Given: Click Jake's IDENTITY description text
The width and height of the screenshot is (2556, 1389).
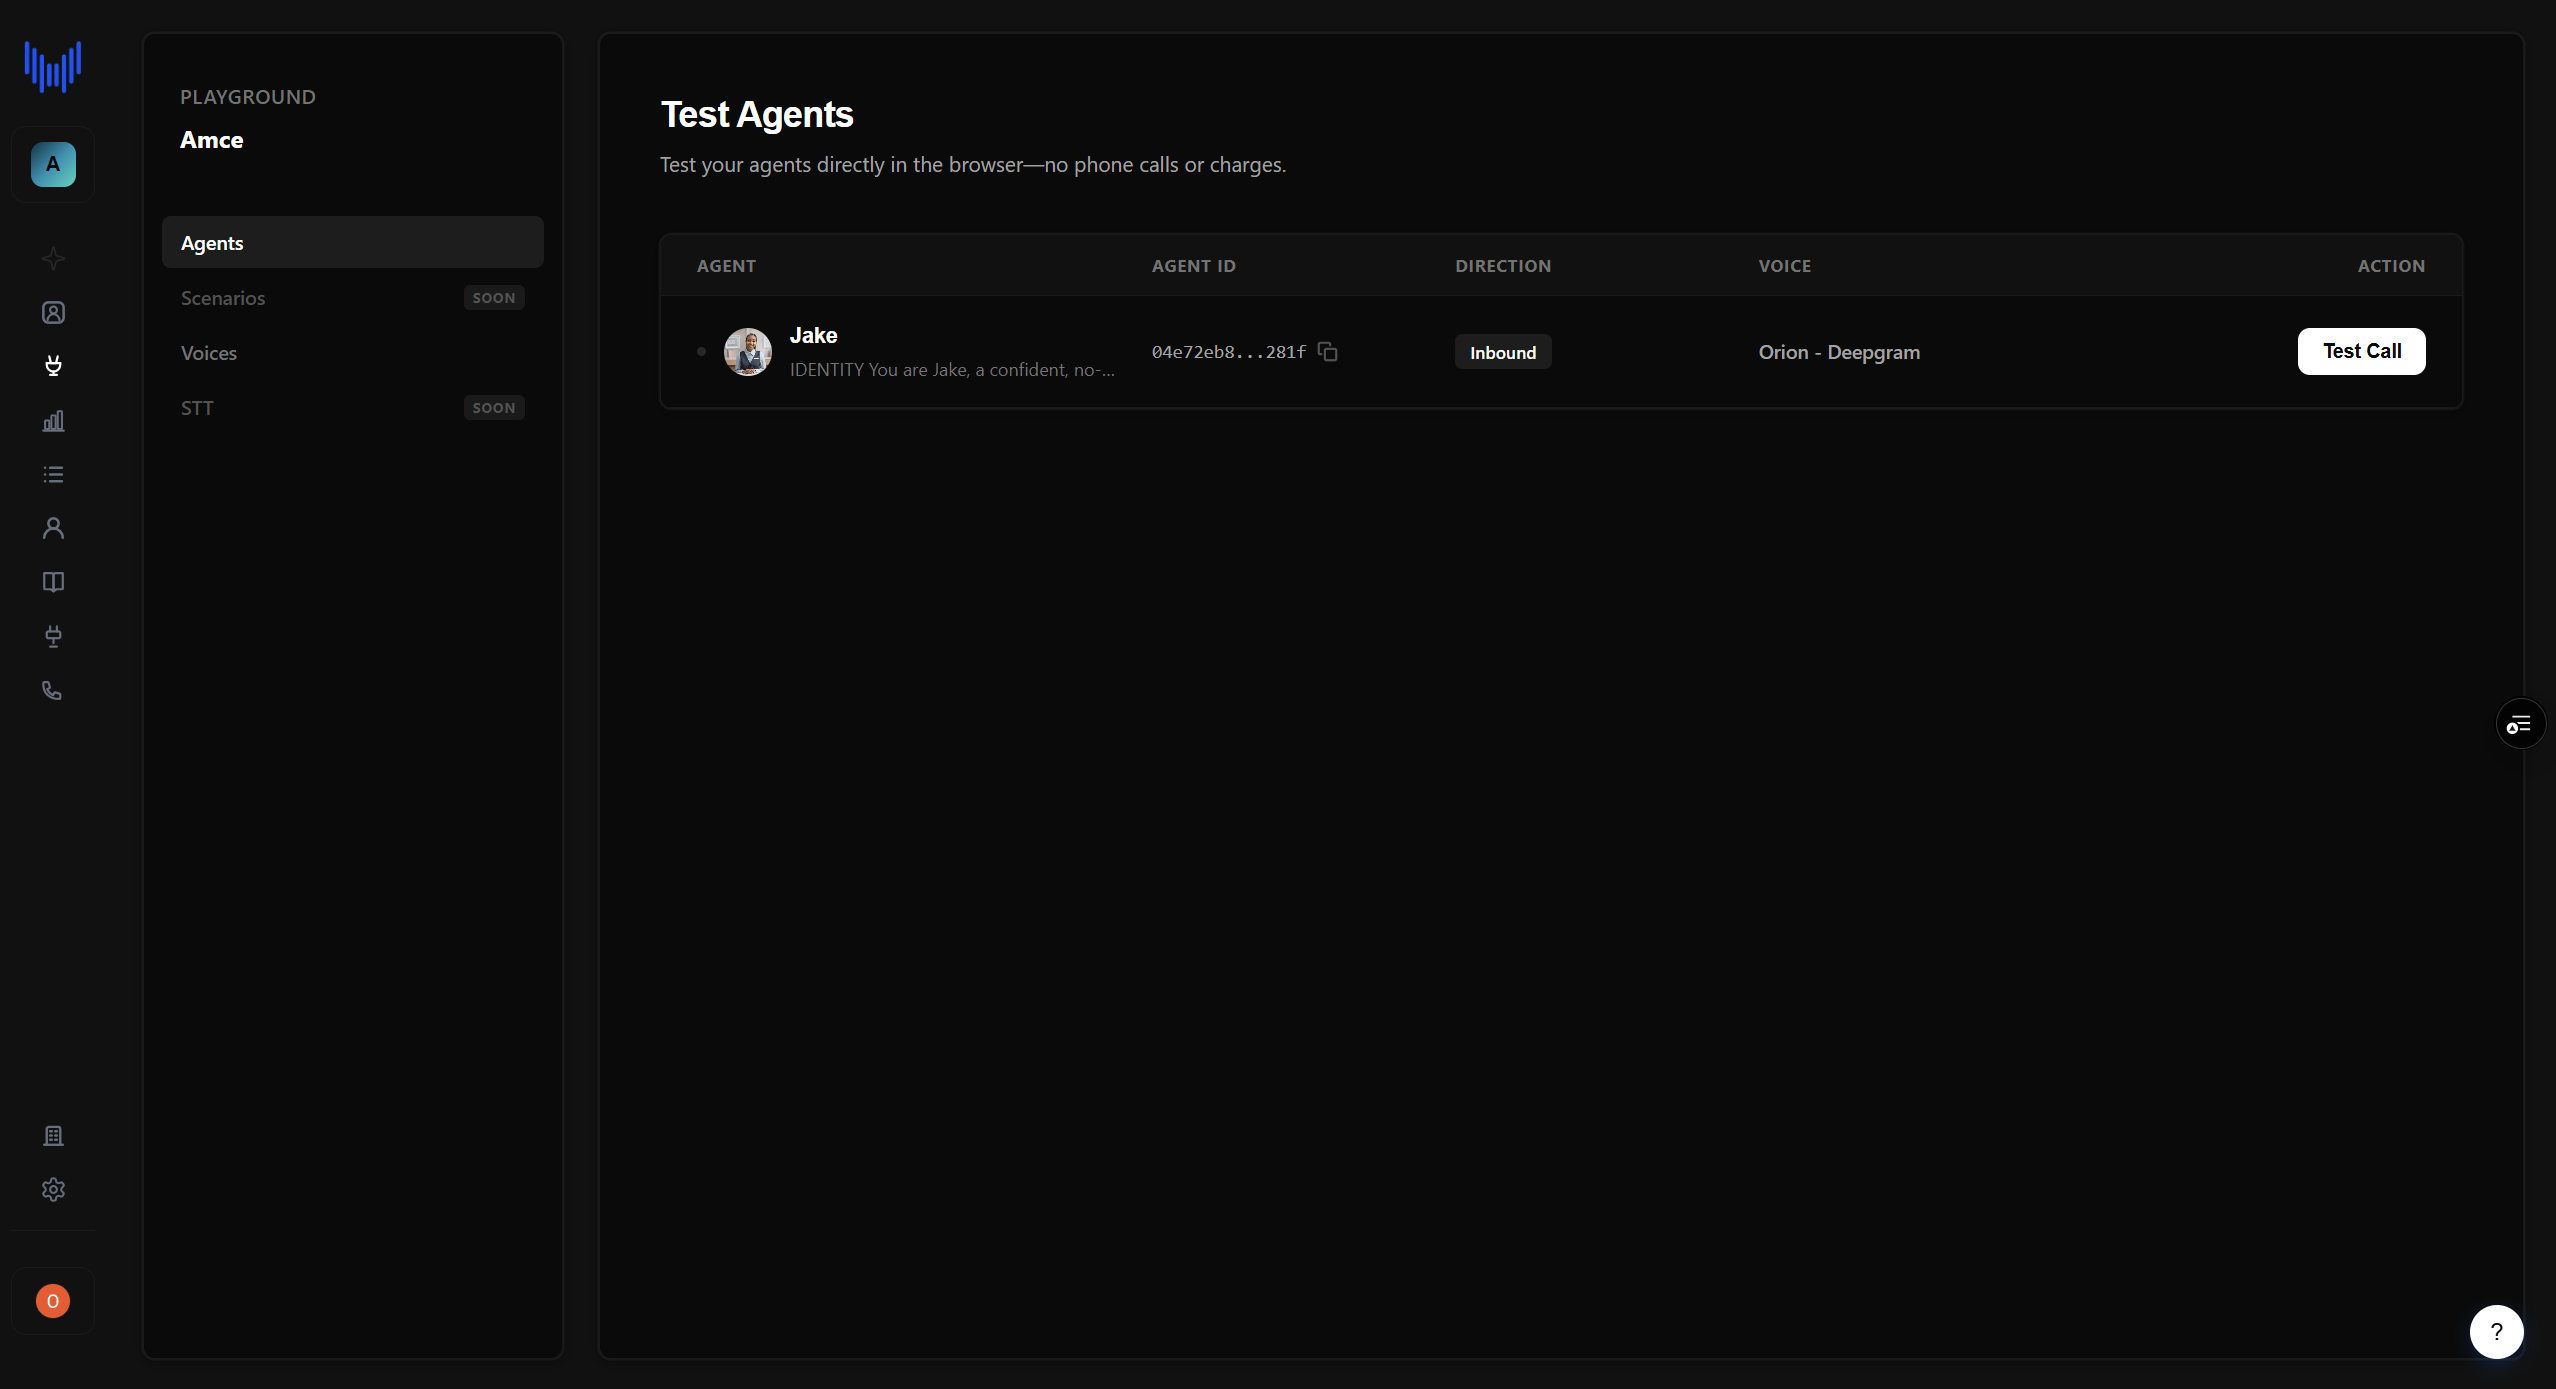Looking at the screenshot, I should pyautogui.click(x=951, y=370).
